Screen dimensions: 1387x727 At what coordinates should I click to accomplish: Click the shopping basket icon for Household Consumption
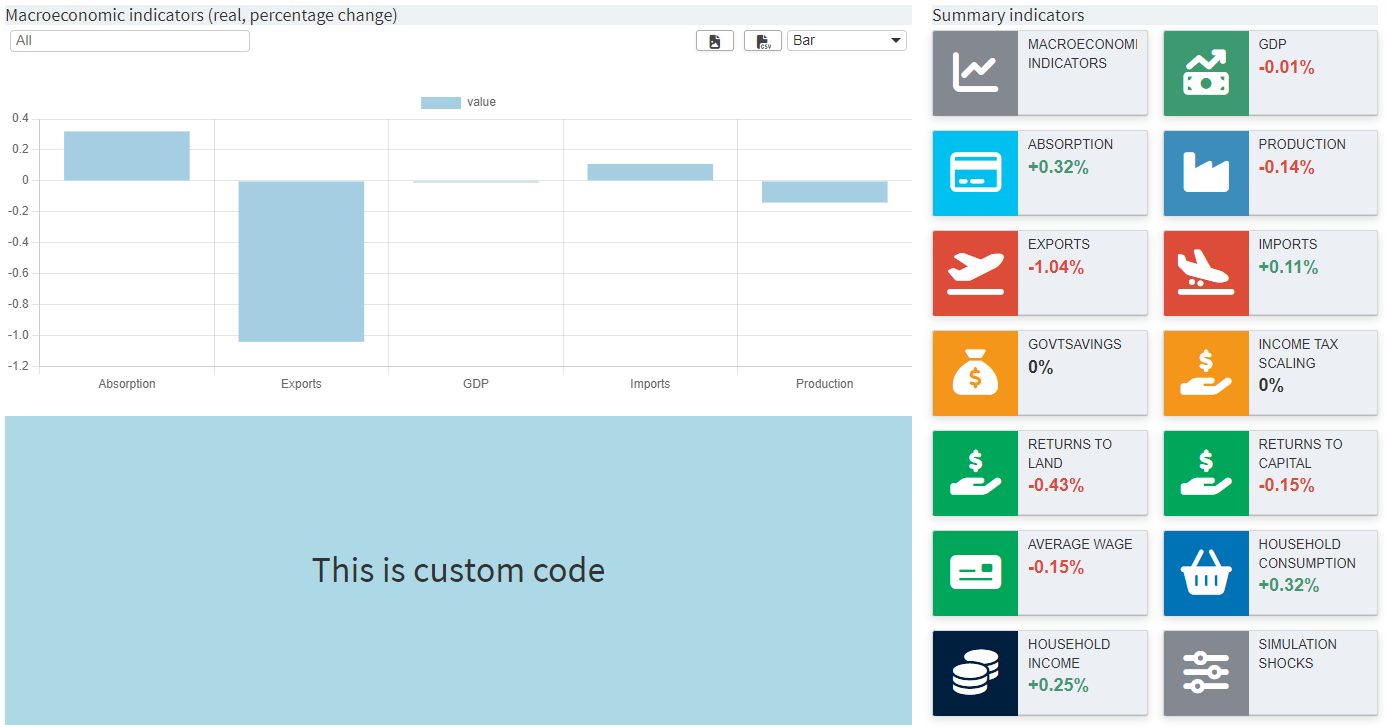[1205, 573]
